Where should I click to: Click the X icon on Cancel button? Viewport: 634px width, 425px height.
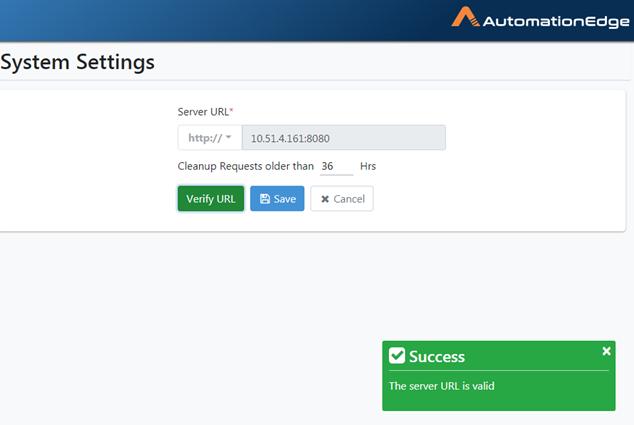coord(325,199)
